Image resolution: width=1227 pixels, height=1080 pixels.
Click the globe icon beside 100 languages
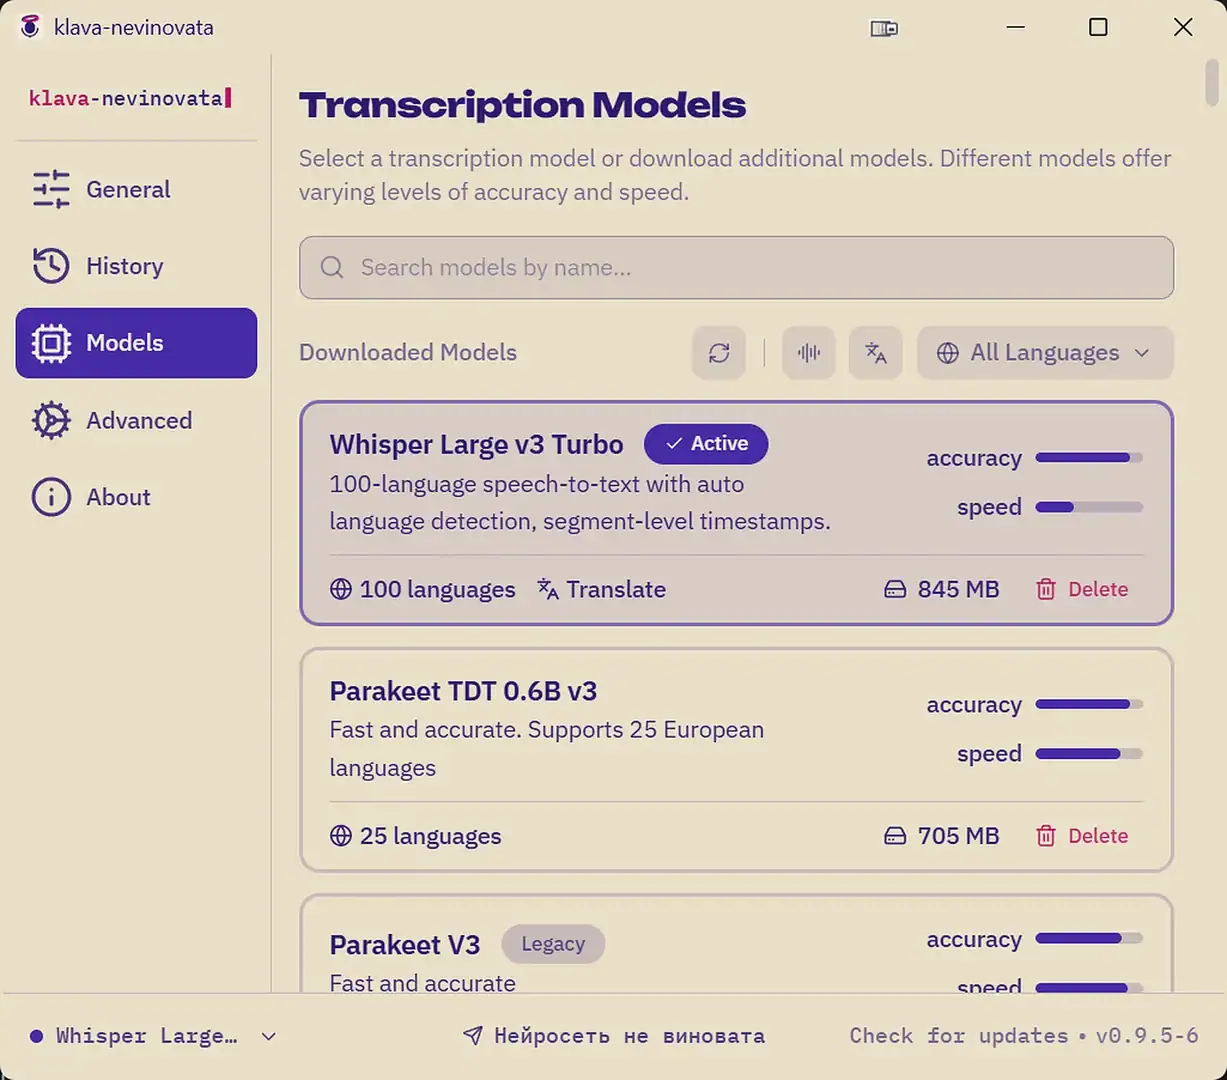click(341, 589)
